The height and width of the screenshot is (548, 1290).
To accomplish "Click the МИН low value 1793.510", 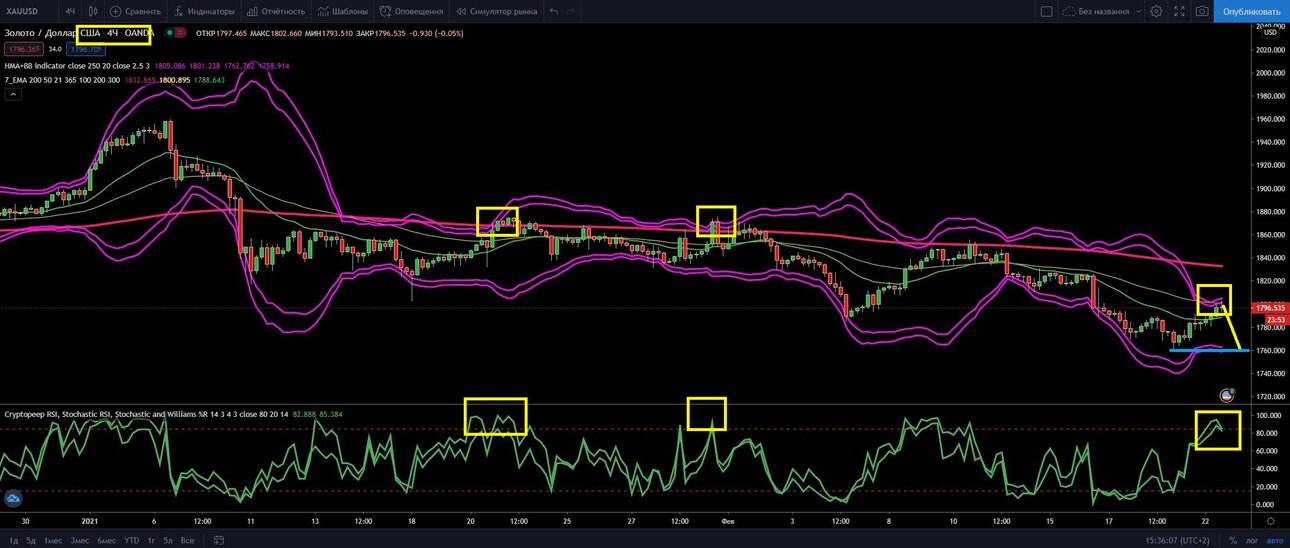I will tap(339, 33).
